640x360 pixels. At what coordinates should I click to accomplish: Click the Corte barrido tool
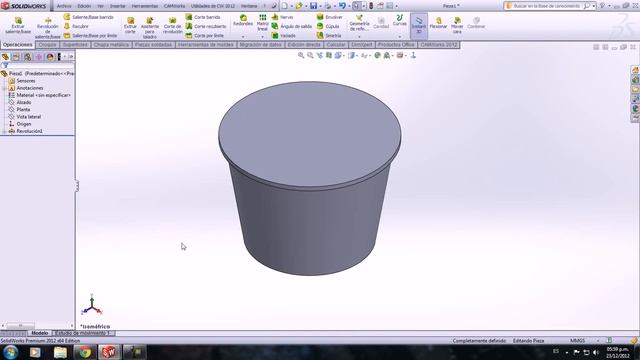(x=203, y=17)
